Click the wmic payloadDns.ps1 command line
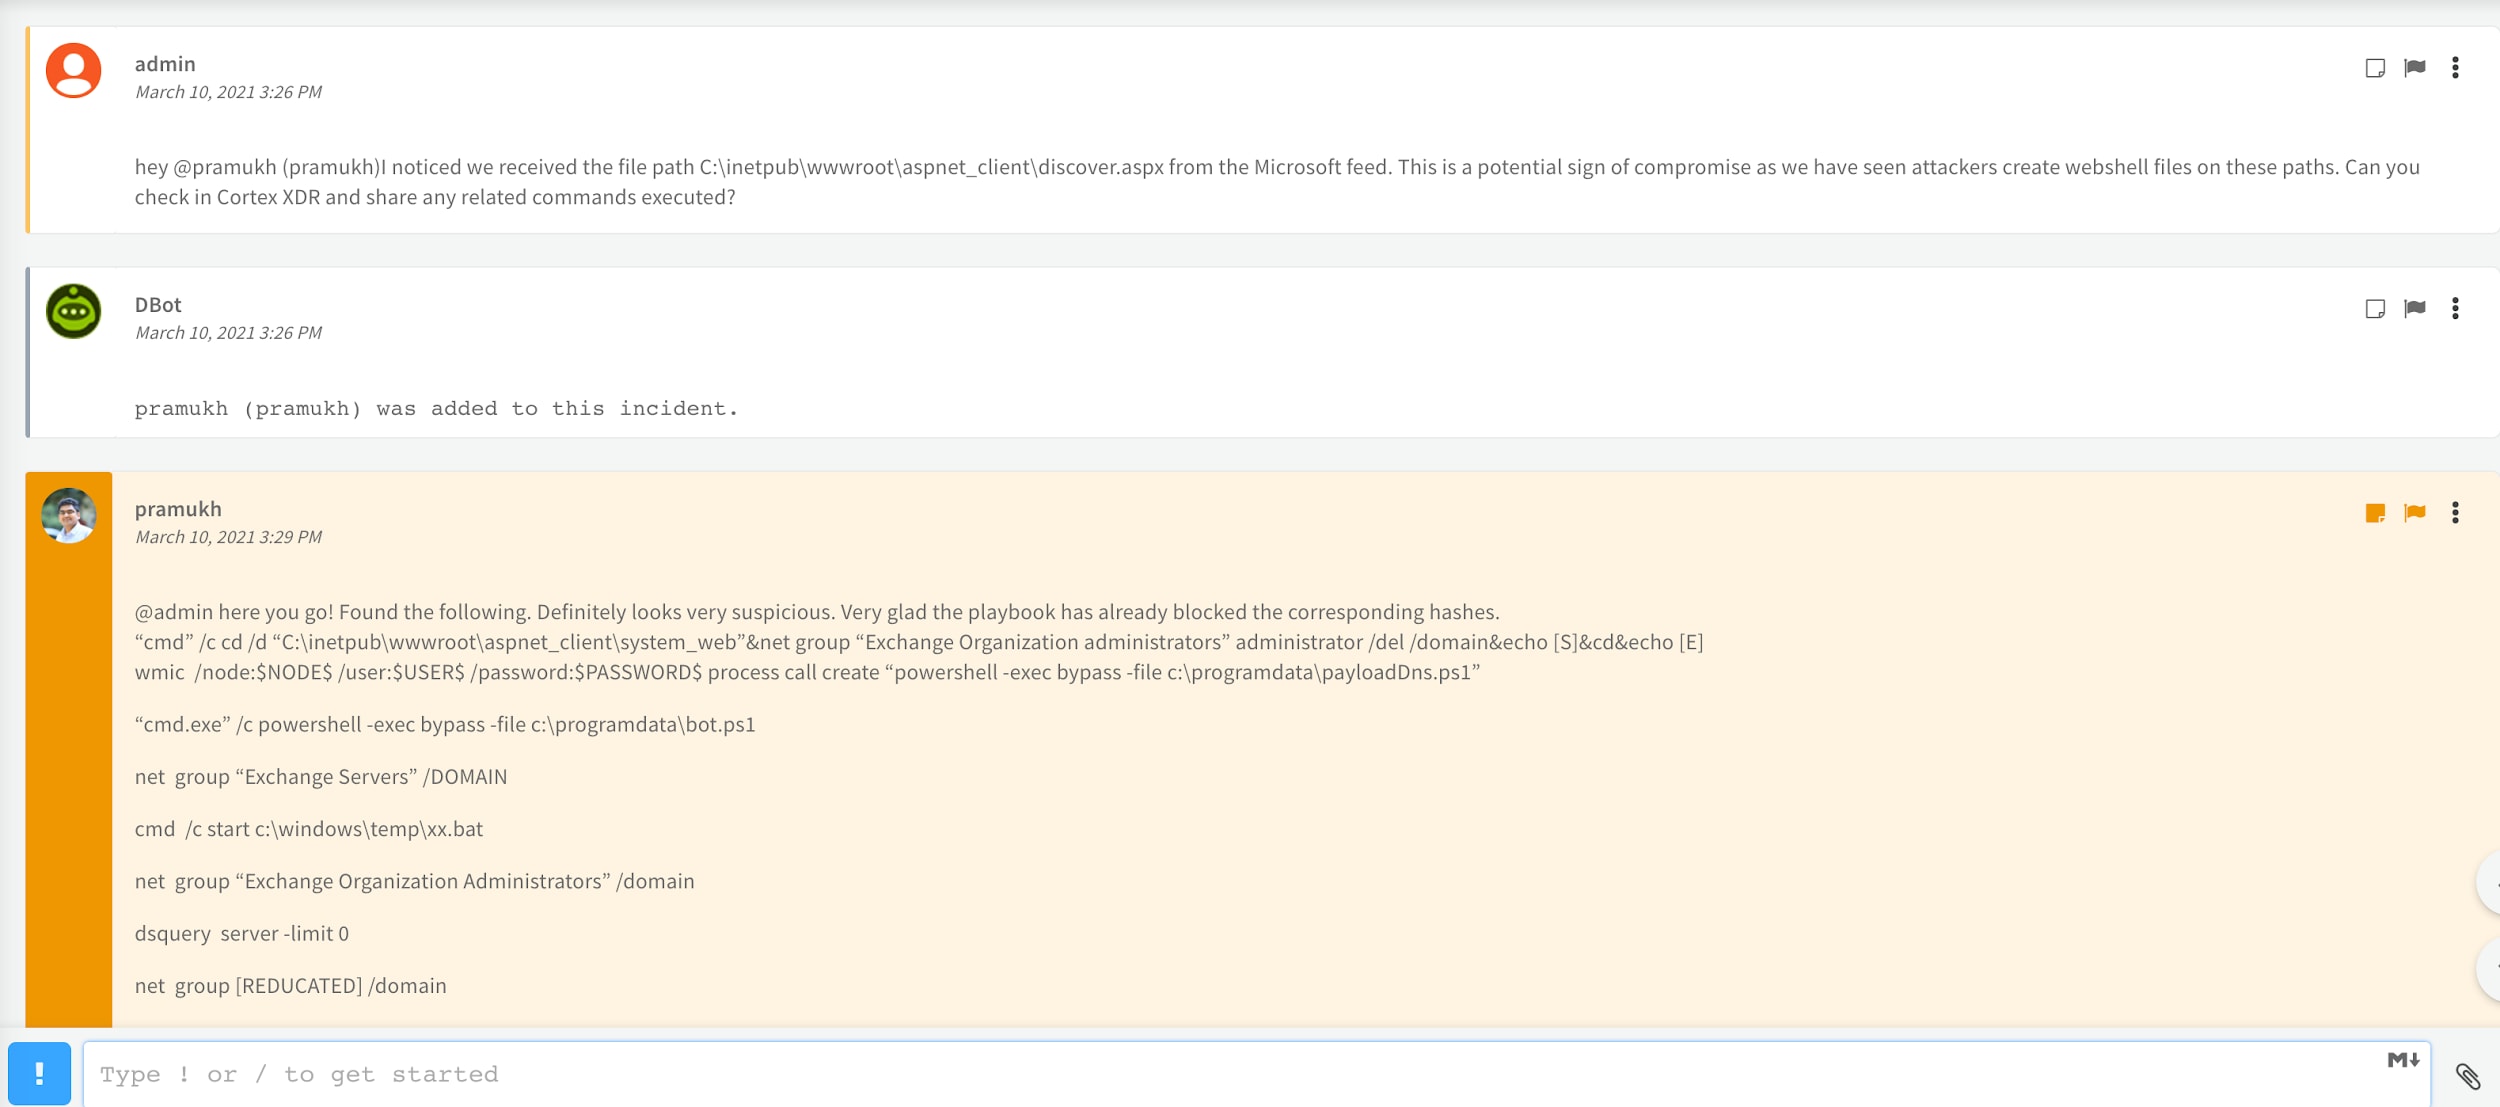The width and height of the screenshot is (2500, 1107). tap(807, 672)
